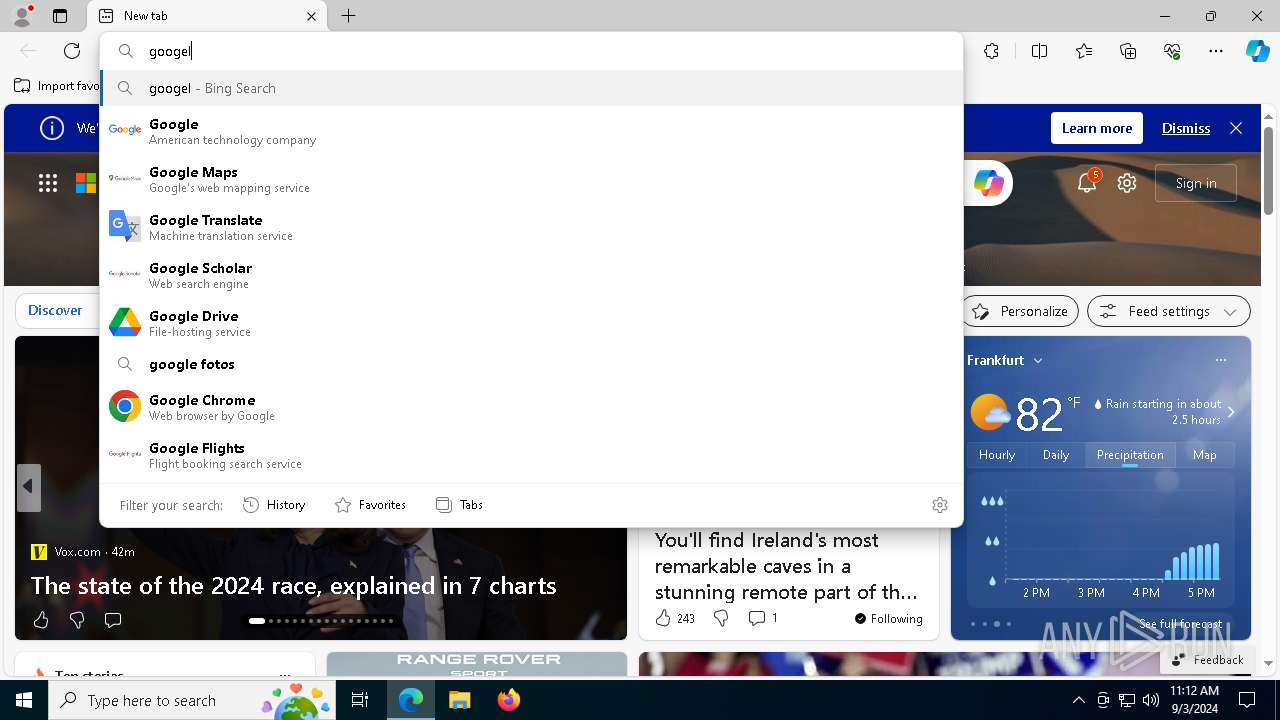The image size is (1280, 720).
Task: Open Microsoft Edge in taskbar
Action: [411, 700]
